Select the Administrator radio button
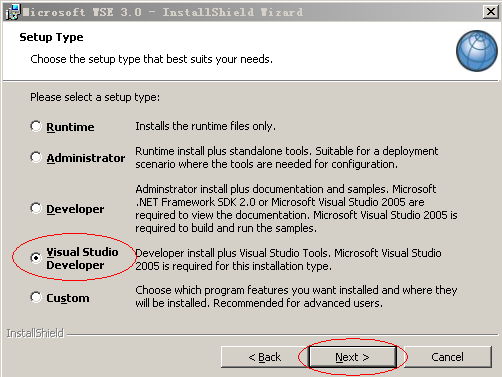Viewport: 502px width, 377px height. 36,157
